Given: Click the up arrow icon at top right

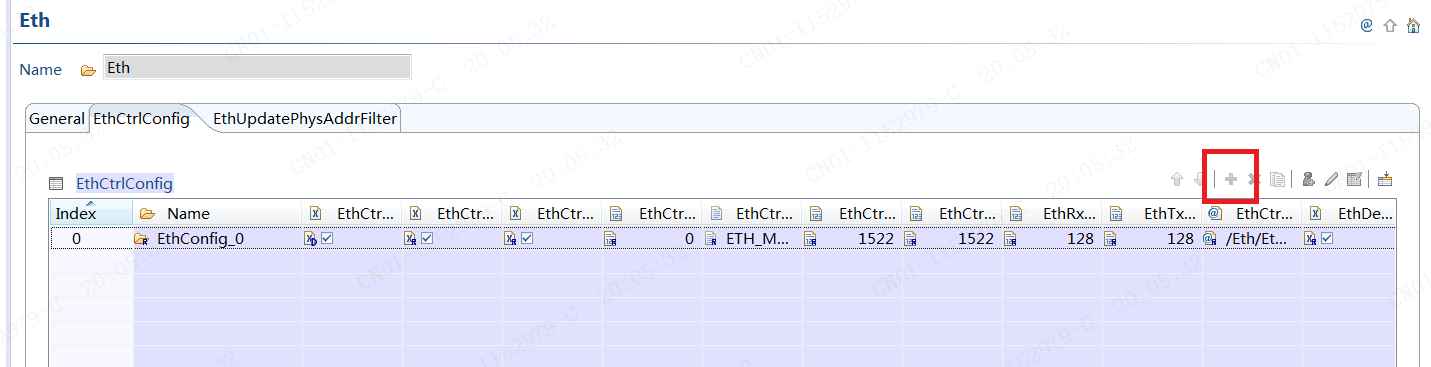Looking at the screenshot, I should tap(1390, 25).
